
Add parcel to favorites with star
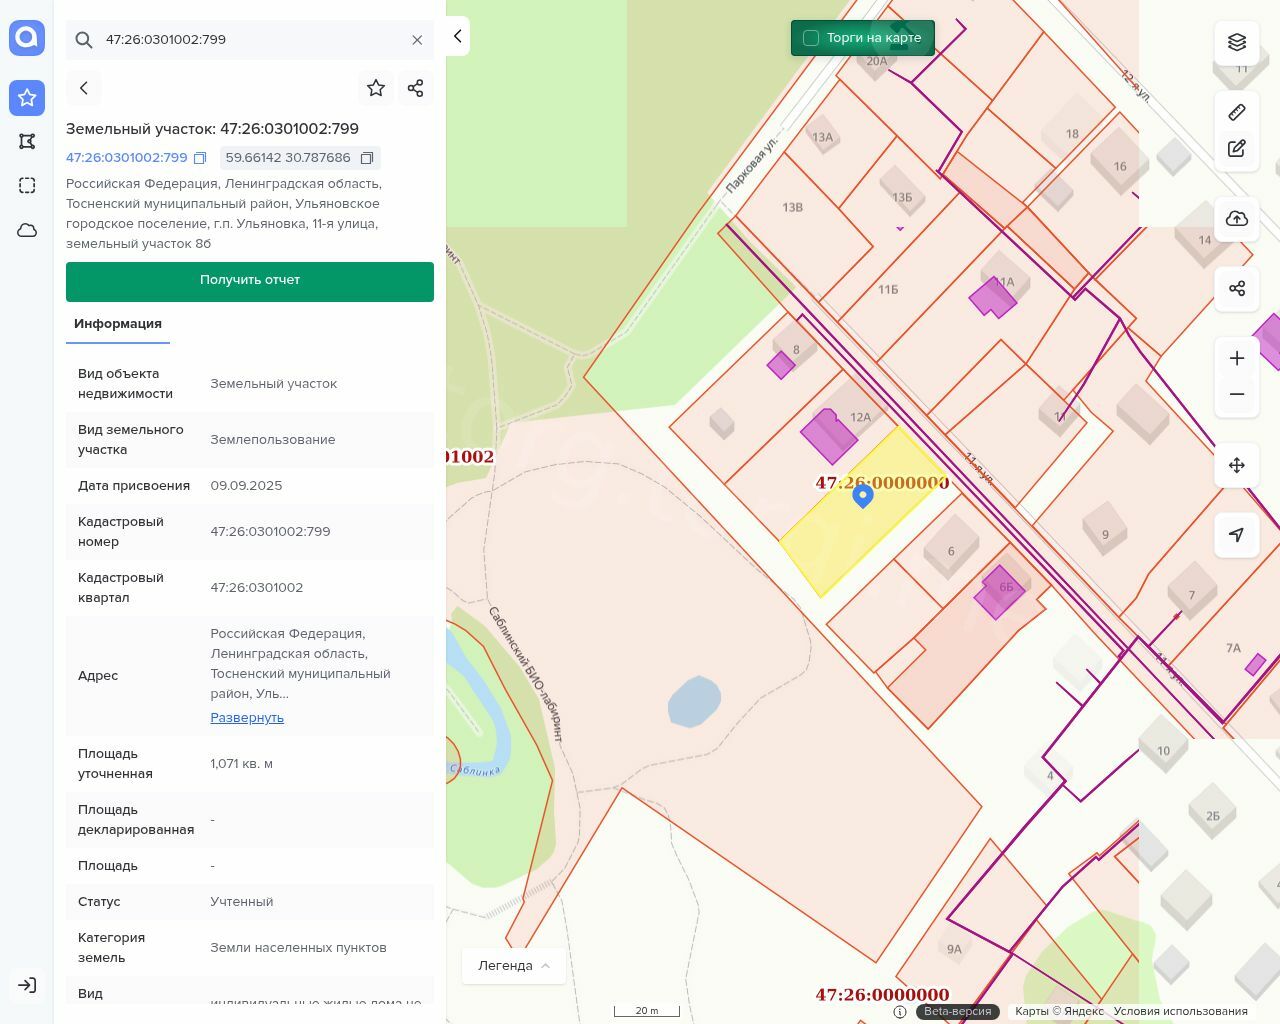click(x=376, y=88)
